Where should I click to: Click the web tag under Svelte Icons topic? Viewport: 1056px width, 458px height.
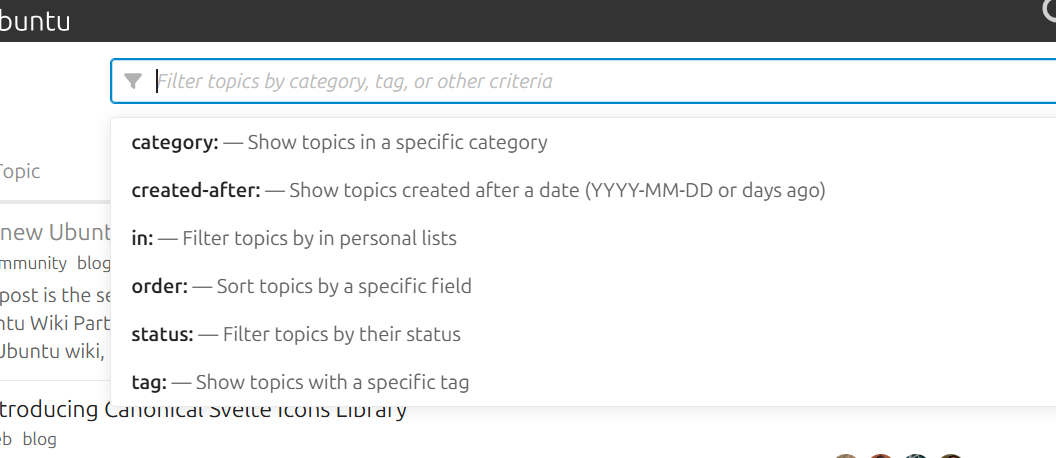click(x=5, y=439)
